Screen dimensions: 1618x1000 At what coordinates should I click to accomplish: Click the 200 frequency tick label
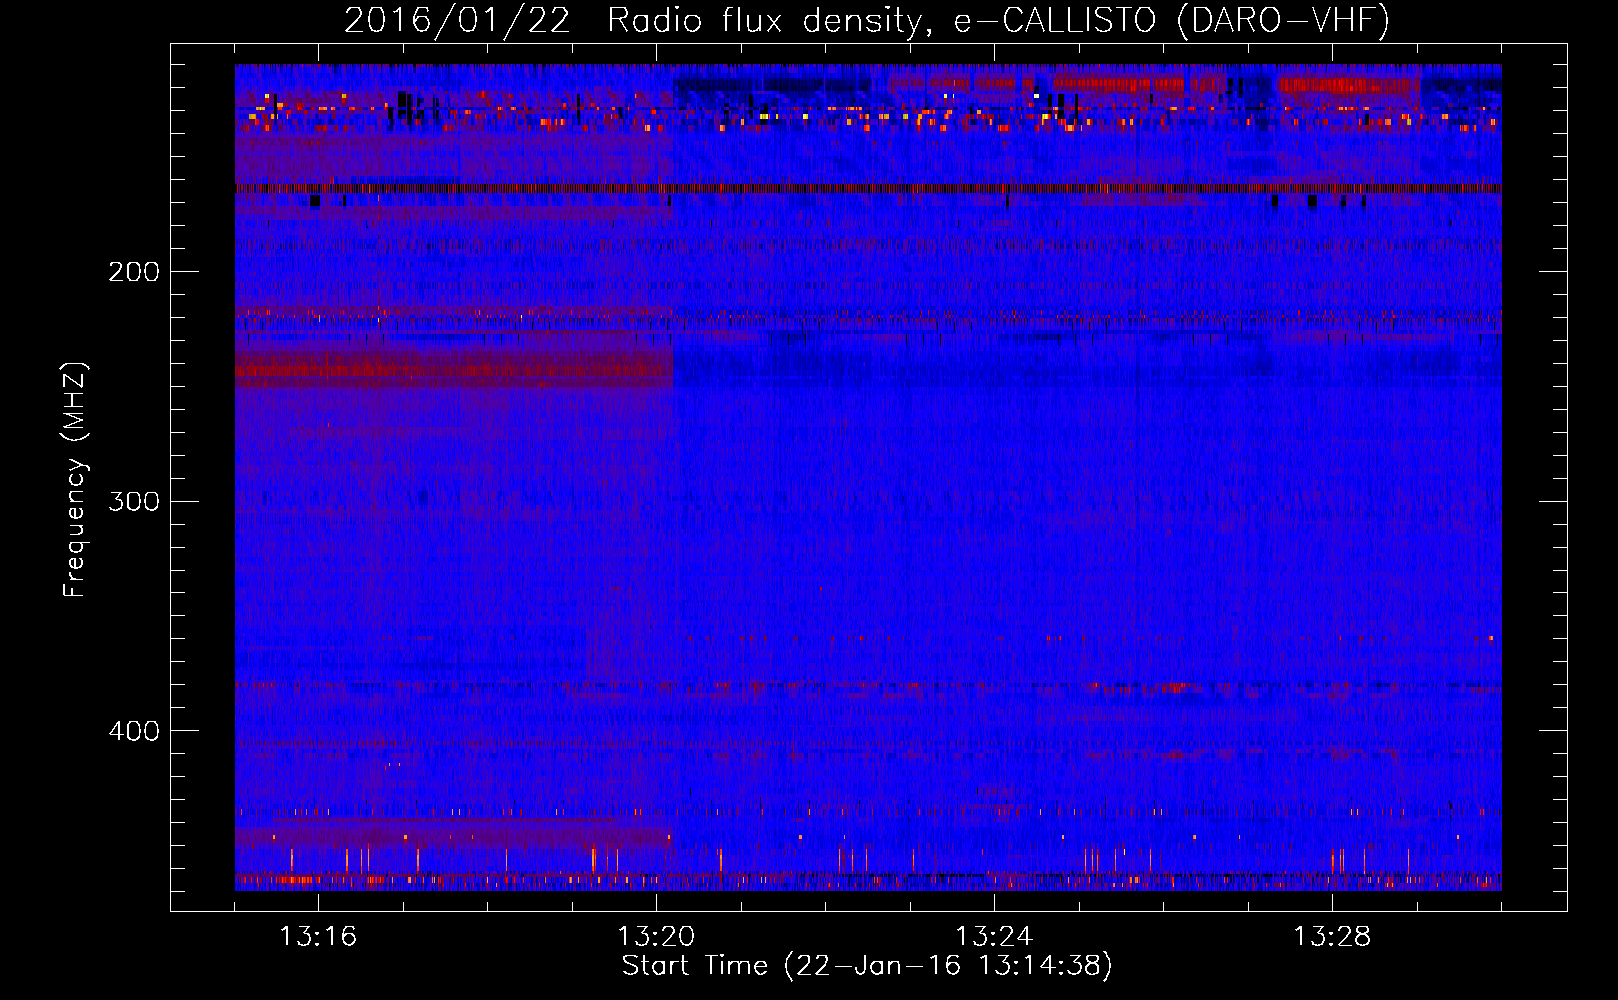click(x=134, y=272)
